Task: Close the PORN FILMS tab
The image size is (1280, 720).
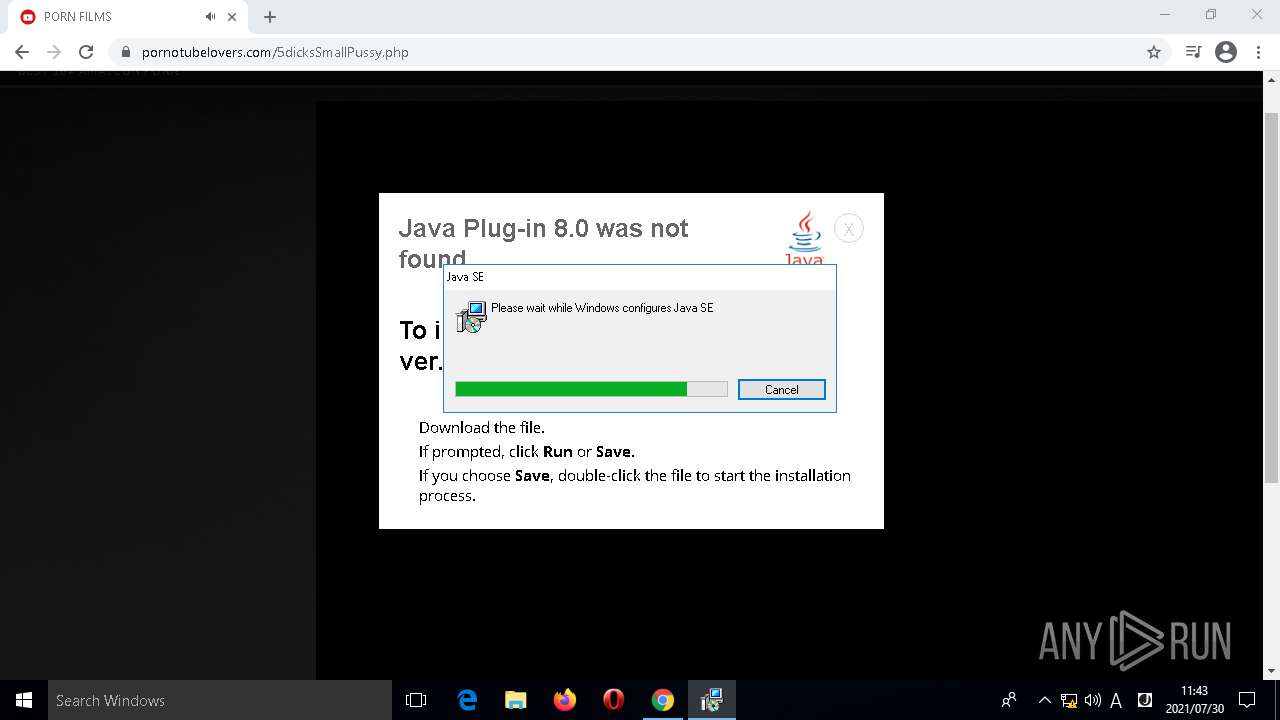Action: [232, 17]
